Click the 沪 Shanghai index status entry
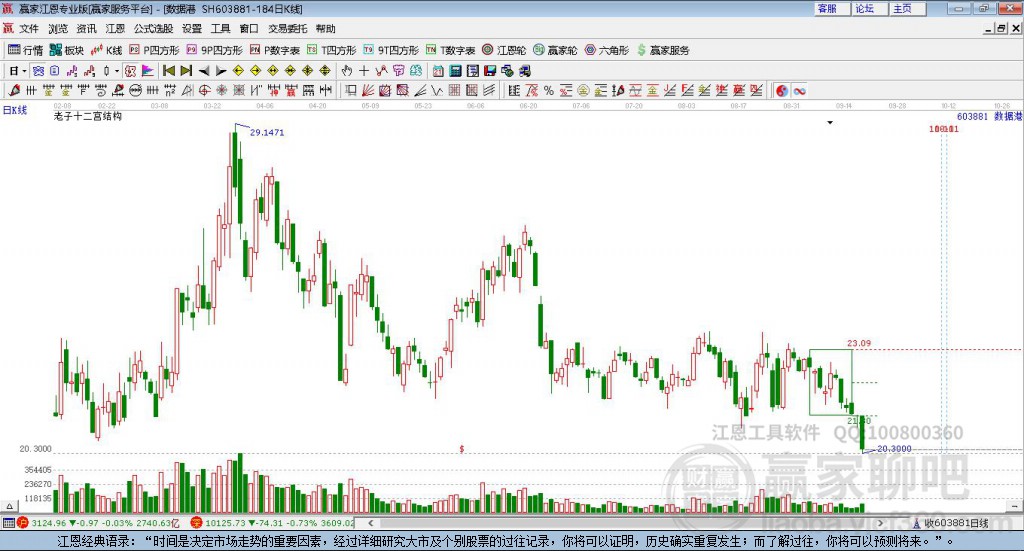The image size is (1024, 551). point(97,523)
